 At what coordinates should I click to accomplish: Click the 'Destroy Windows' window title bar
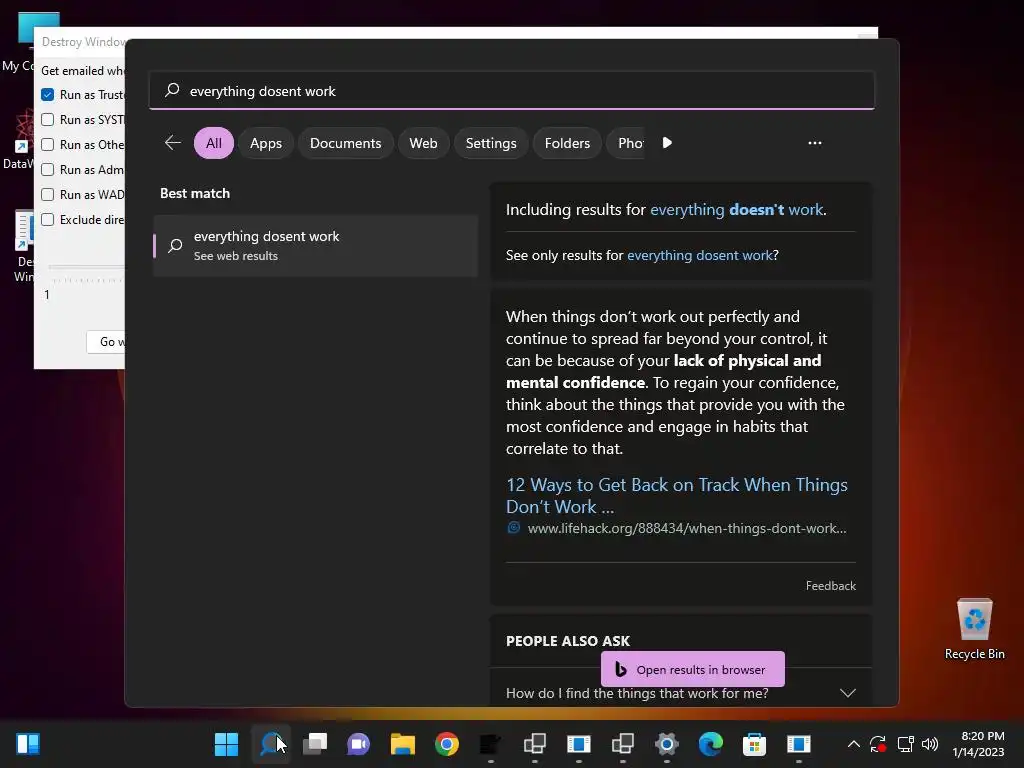coord(80,42)
